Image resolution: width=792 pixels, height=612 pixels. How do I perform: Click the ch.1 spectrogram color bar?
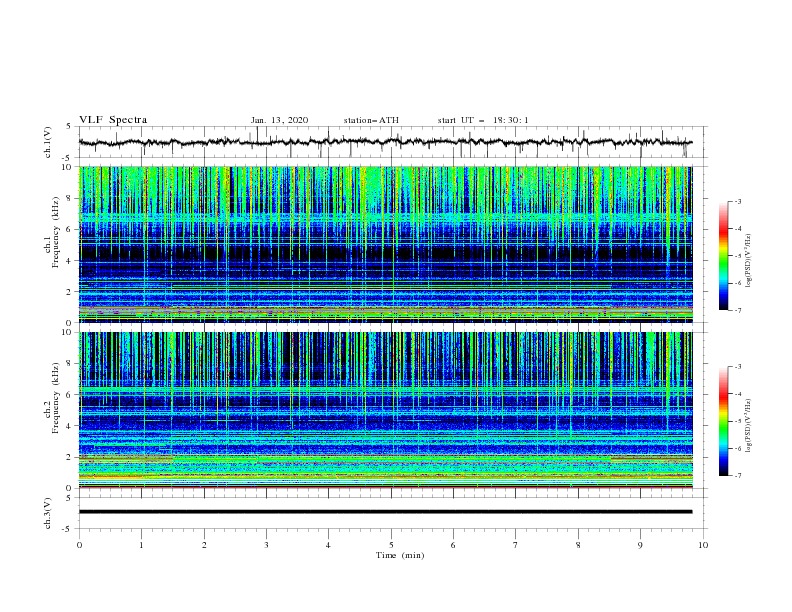pyautogui.click(x=724, y=255)
